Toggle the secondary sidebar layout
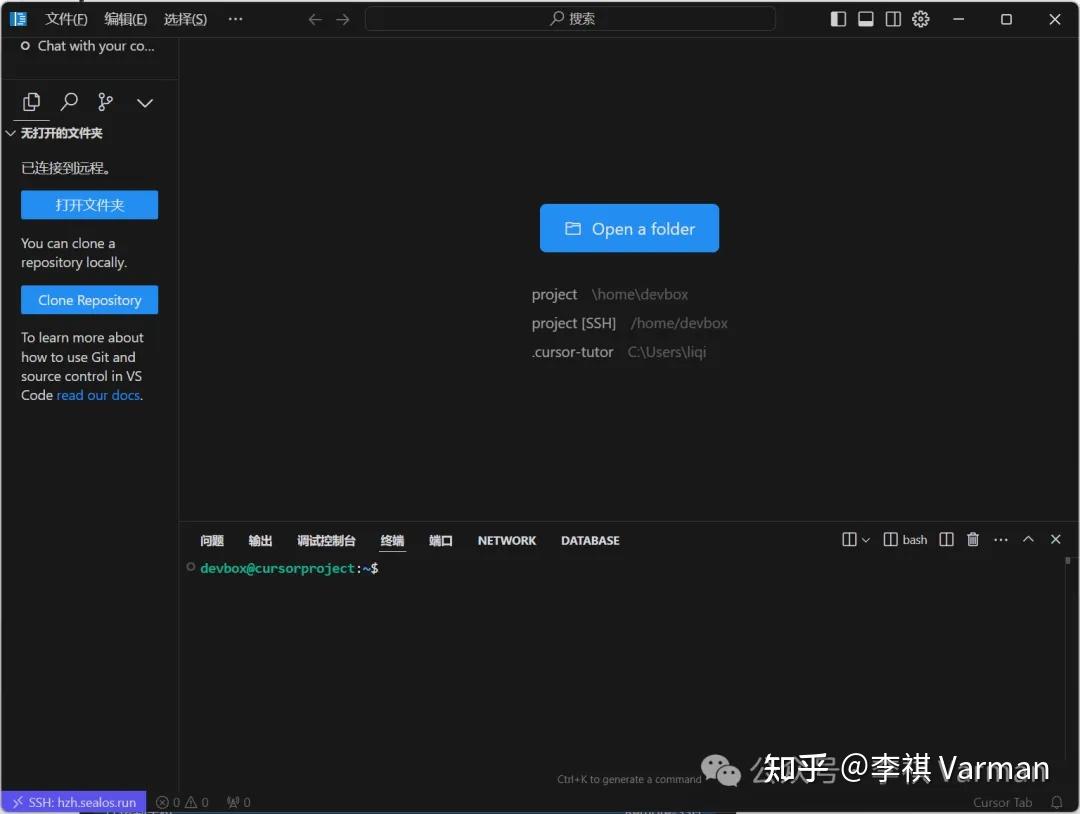The image size is (1080, 814). tap(892, 18)
